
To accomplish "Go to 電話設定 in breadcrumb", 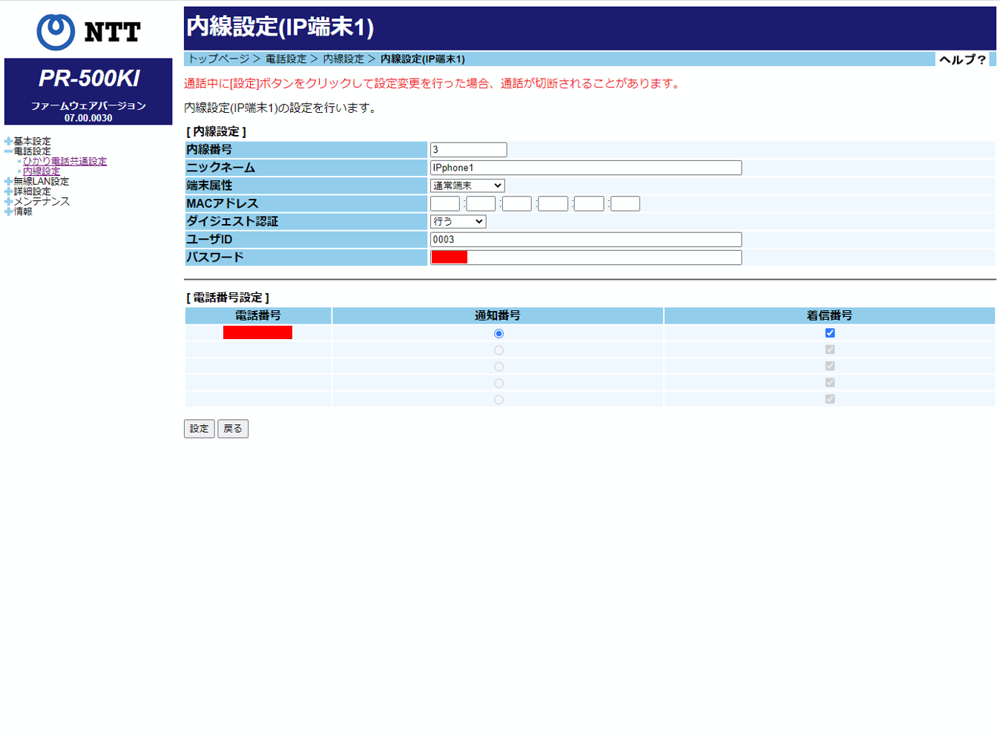I will (x=286, y=59).
